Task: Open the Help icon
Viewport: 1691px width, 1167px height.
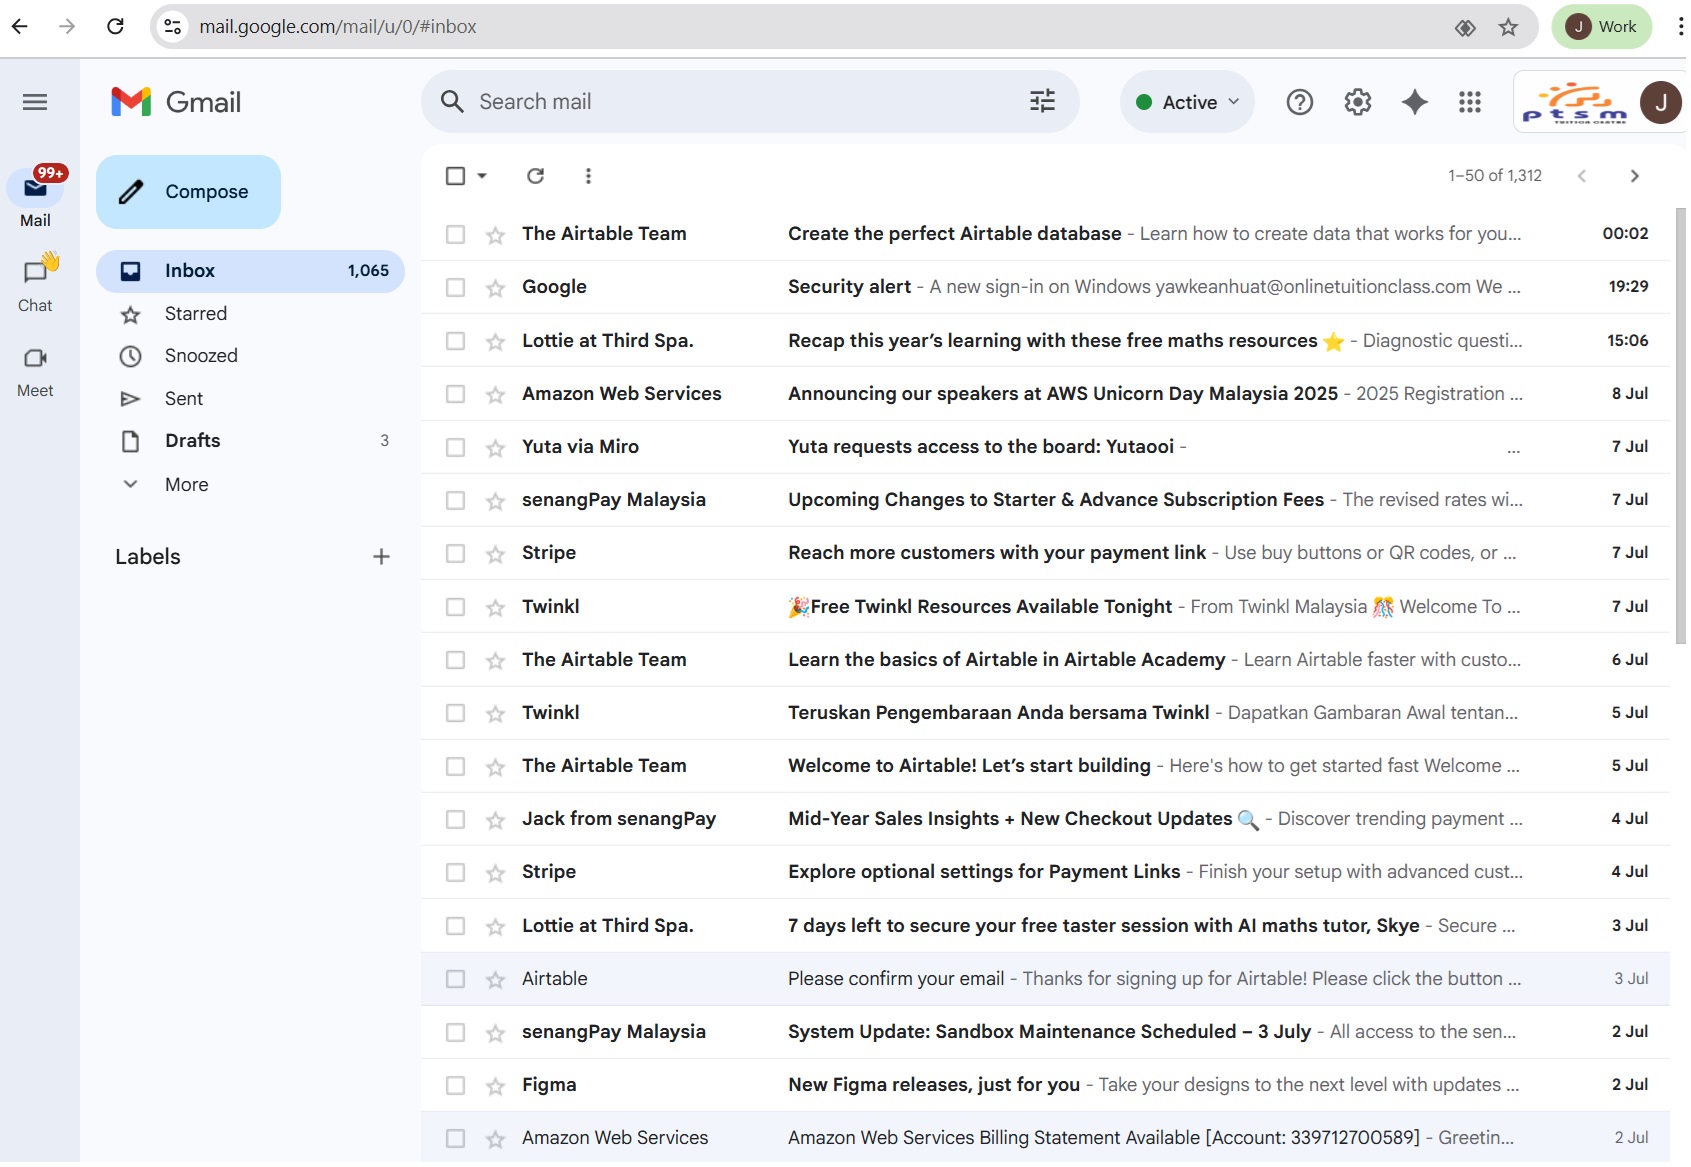Action: tap(1299, 101)
